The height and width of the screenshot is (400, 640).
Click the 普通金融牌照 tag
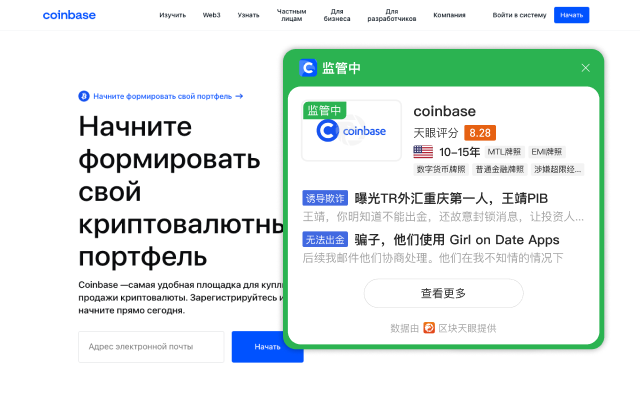[x=500, y=169]
